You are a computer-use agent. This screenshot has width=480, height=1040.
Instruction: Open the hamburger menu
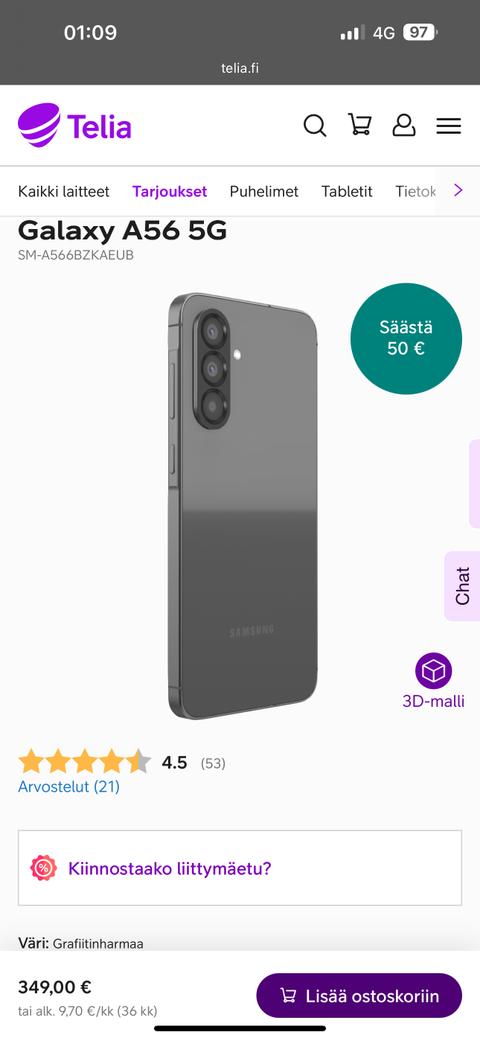[x=449, y=126]
